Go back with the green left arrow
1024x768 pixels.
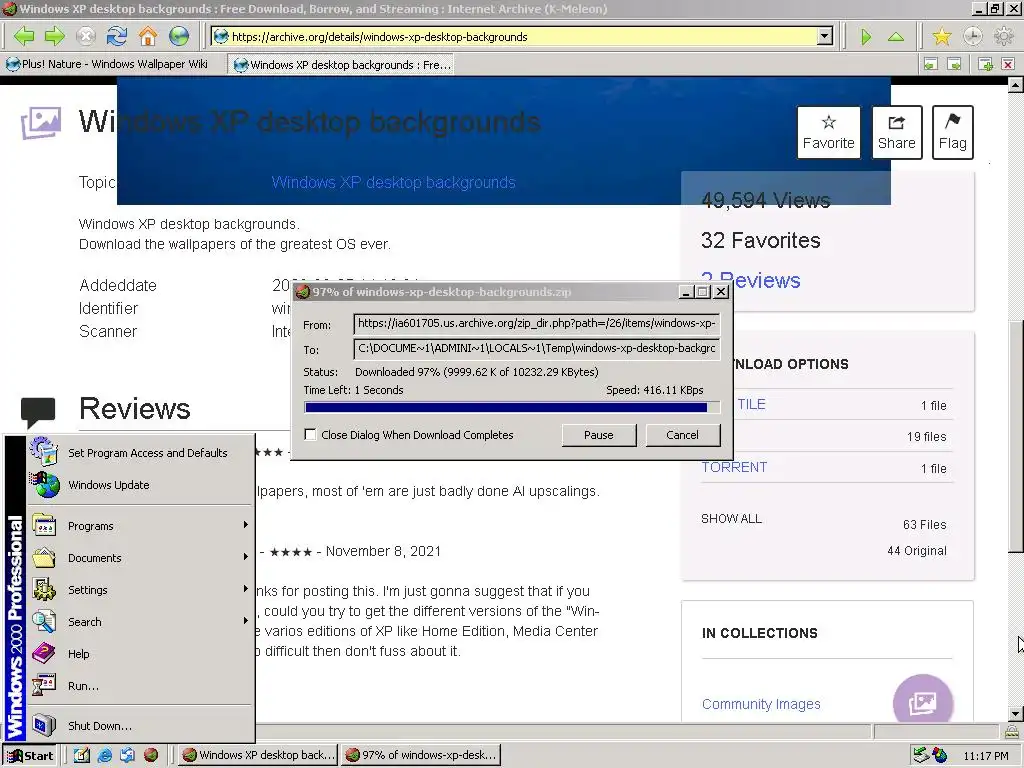click(x=24, y=36)
